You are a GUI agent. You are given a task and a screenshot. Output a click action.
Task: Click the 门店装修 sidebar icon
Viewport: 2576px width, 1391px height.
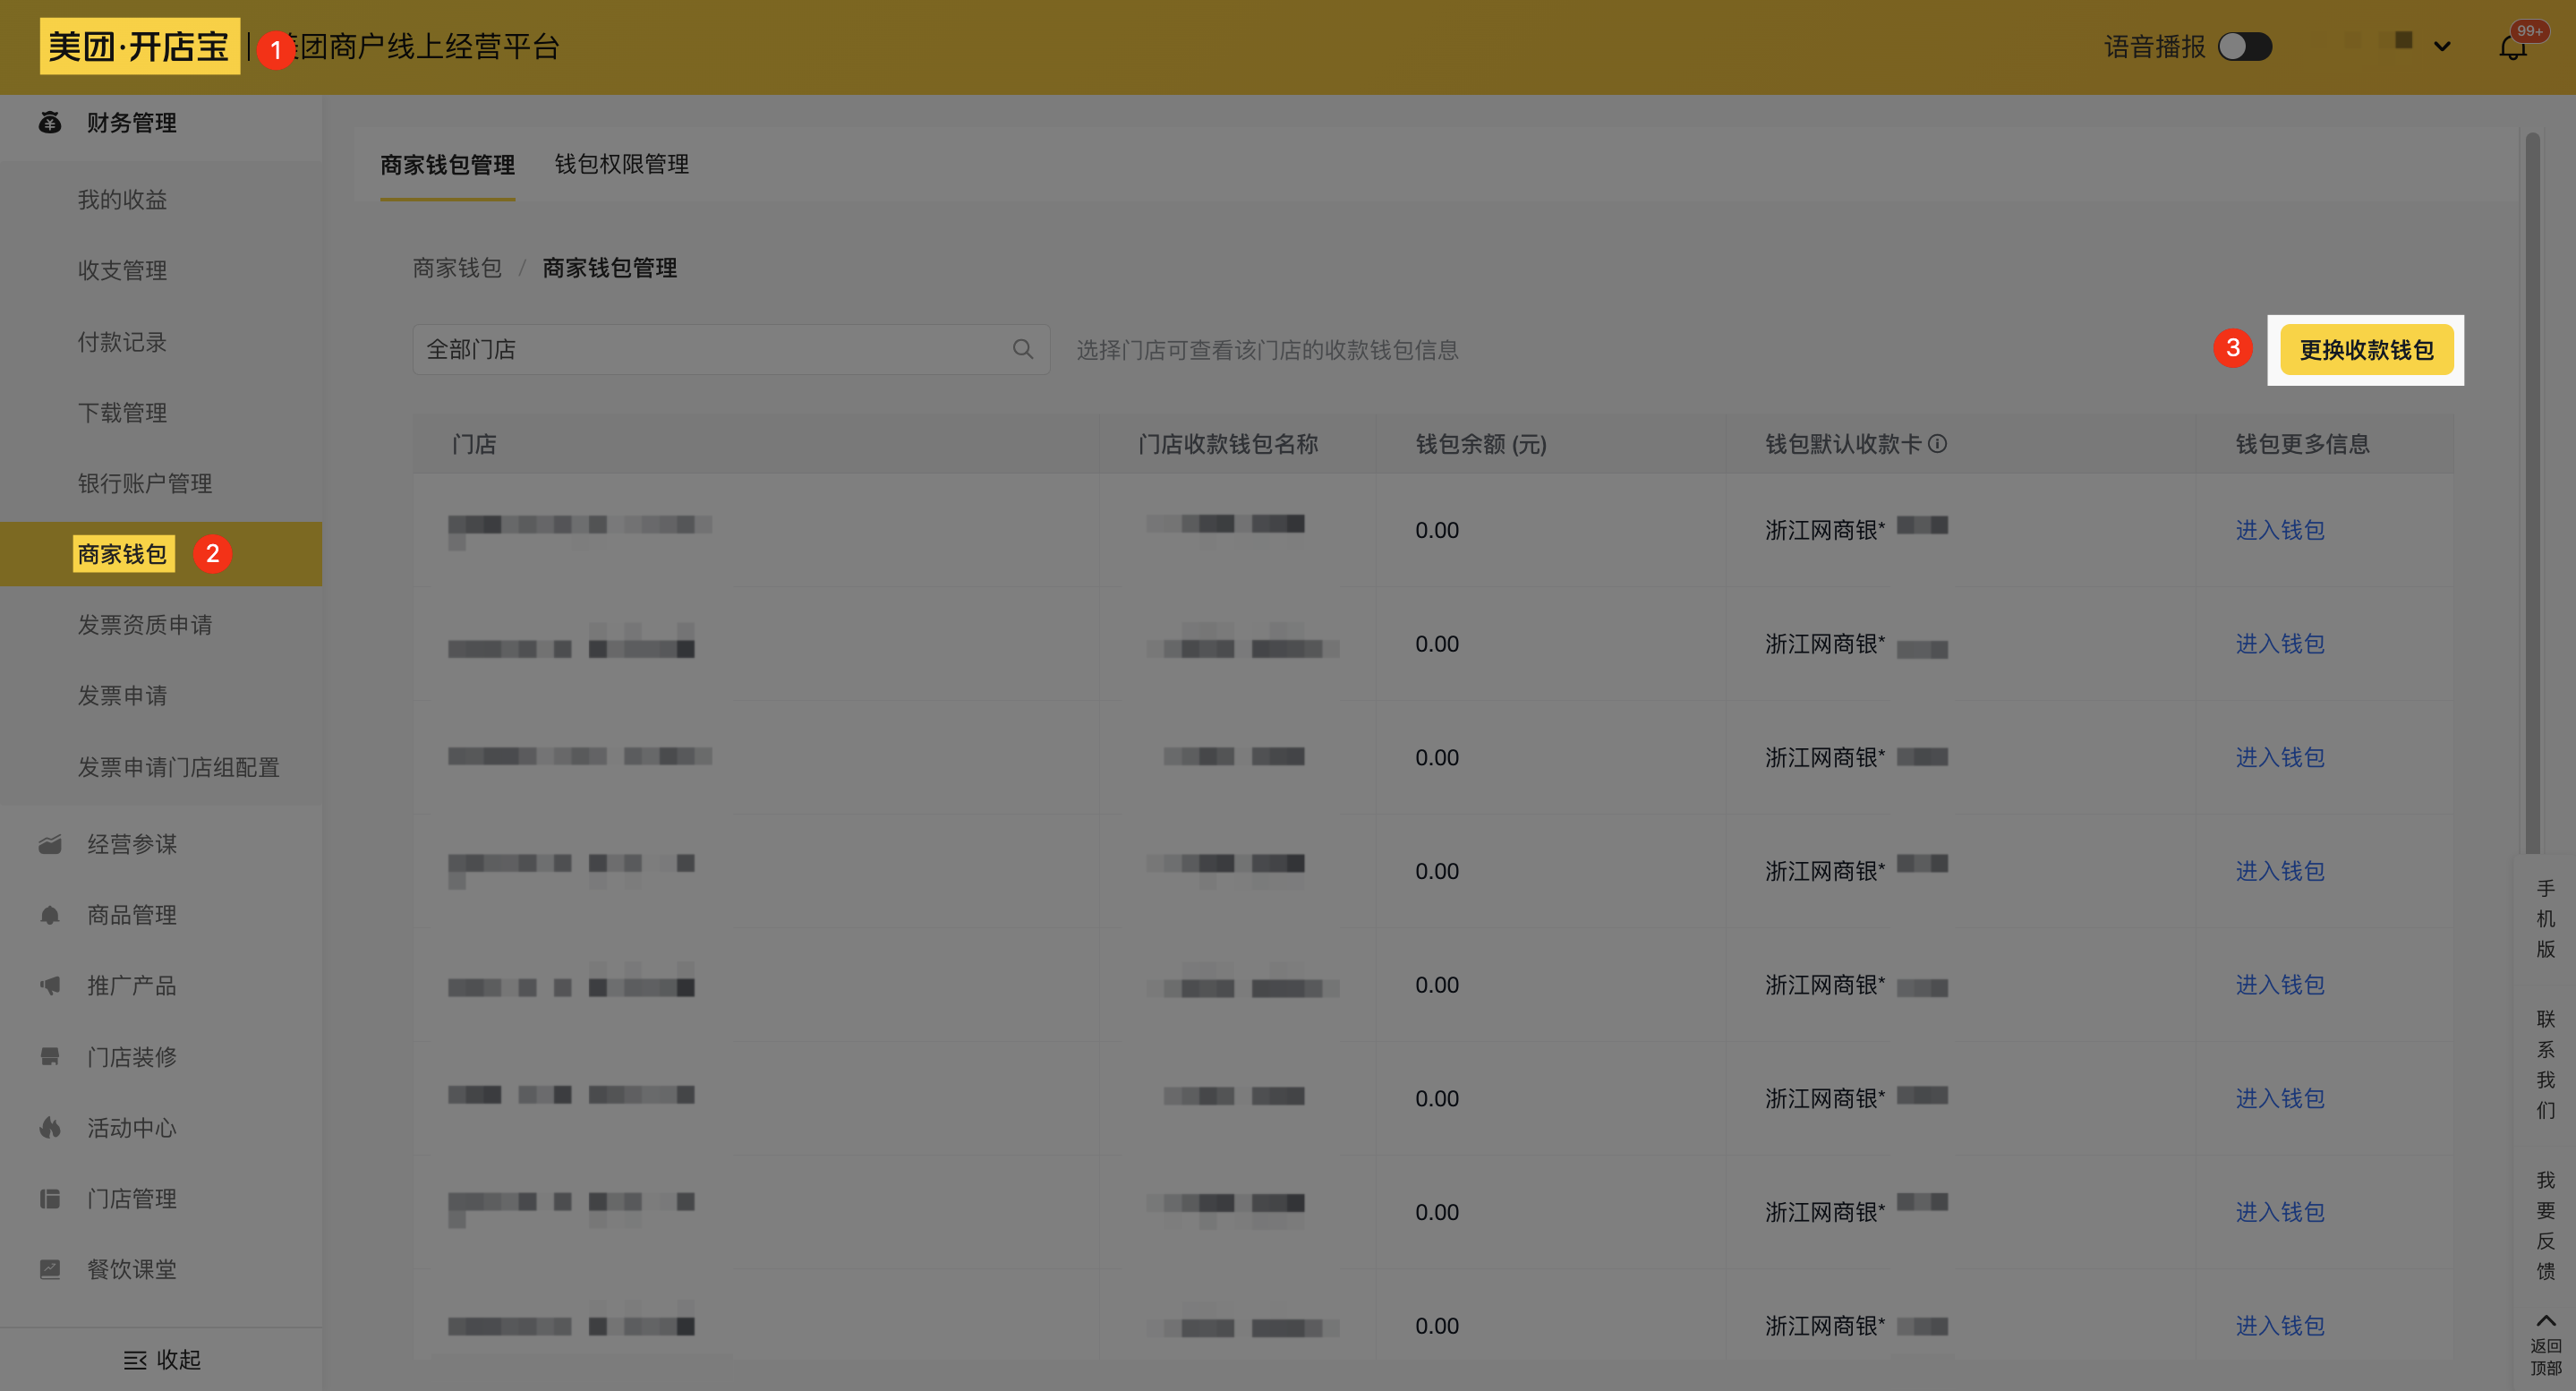click(50, 1056)
